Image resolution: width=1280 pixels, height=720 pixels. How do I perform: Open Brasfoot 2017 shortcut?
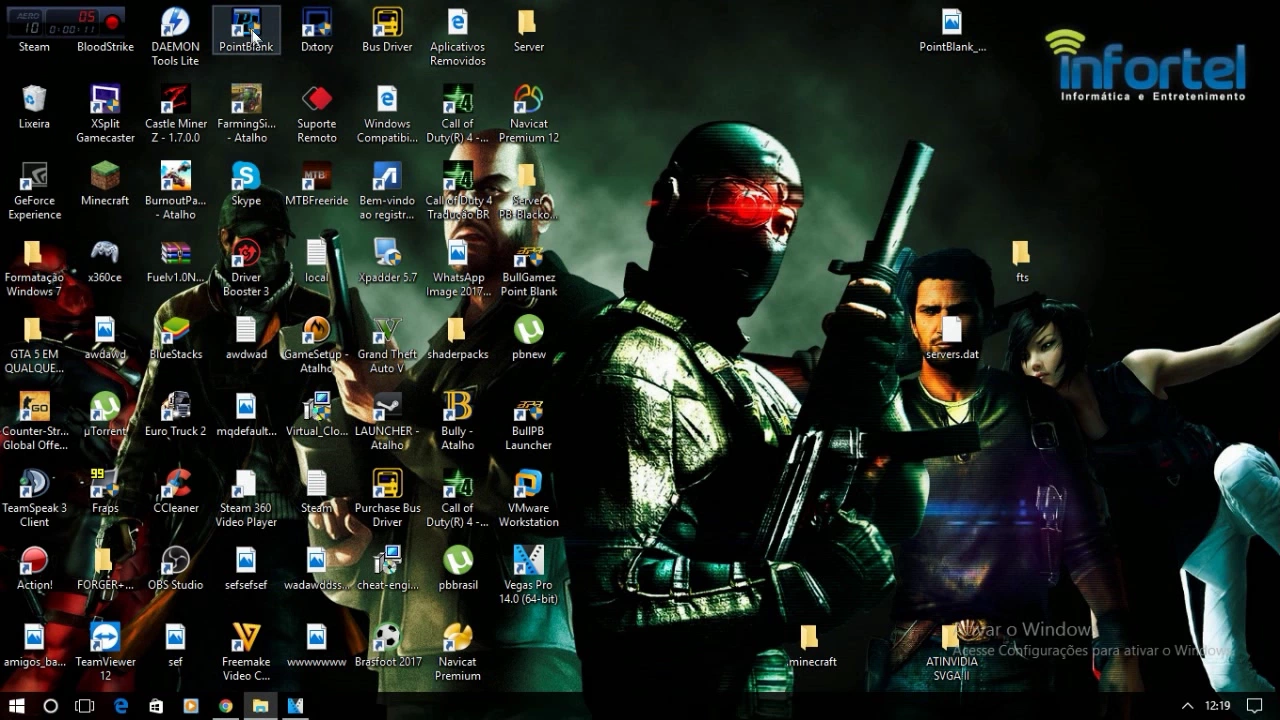pyautogui.click(x=387, y=647)
